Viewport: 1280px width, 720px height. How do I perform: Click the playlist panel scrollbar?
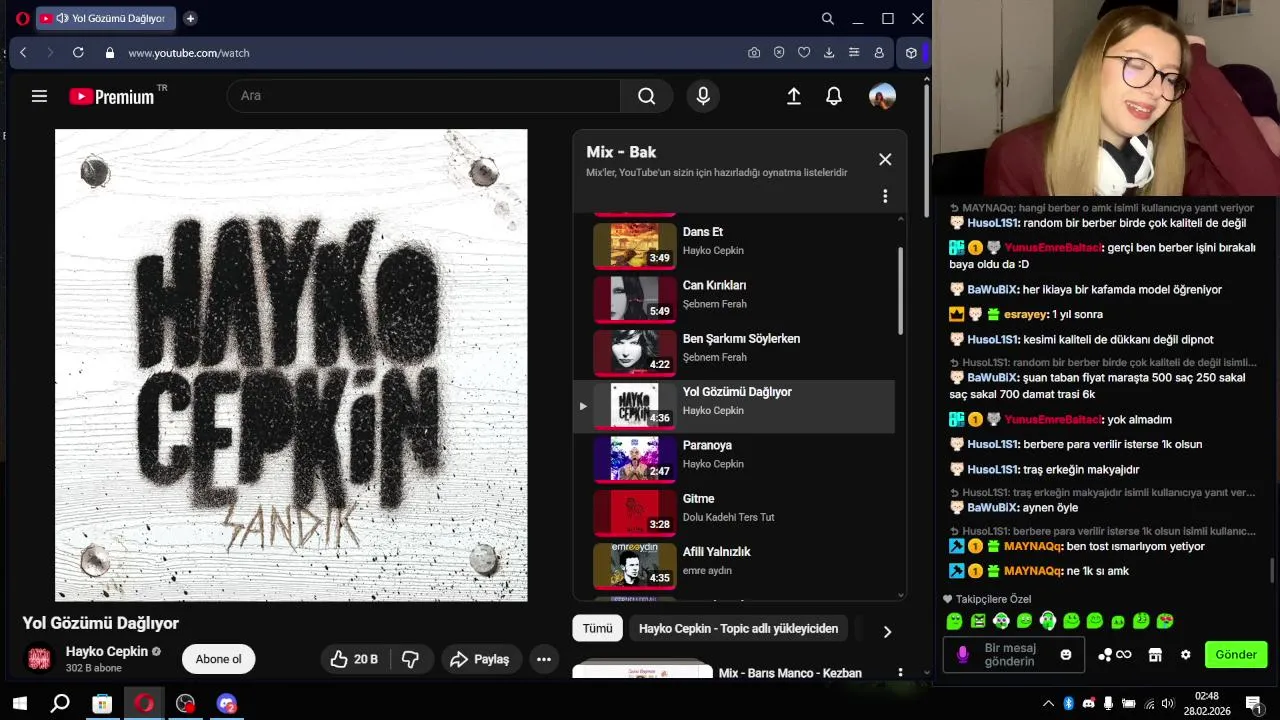coord(900,290)
